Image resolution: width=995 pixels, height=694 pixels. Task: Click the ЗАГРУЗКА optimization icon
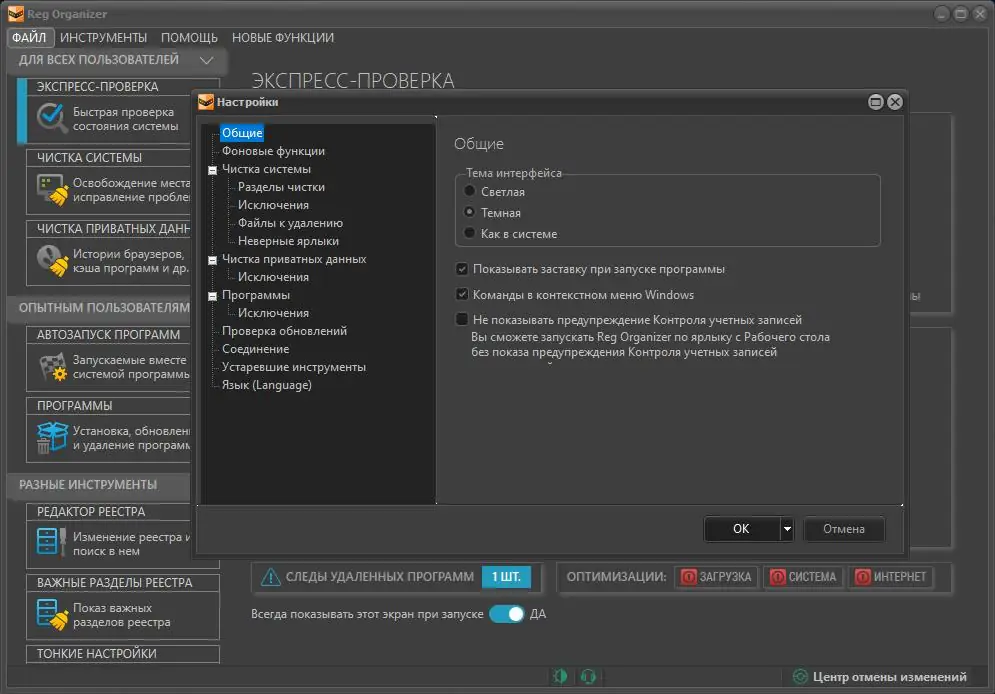(688, 577)
